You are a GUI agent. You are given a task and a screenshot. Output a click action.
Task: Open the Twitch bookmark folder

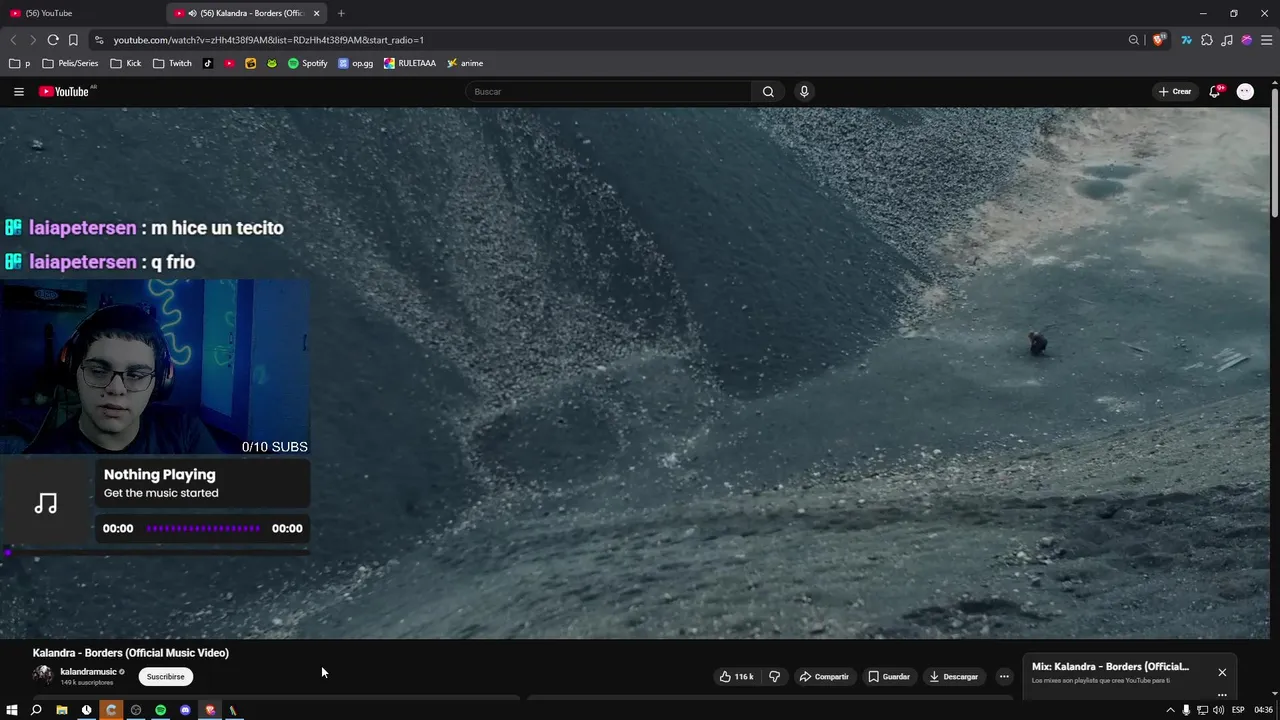[x=172, y=63]
